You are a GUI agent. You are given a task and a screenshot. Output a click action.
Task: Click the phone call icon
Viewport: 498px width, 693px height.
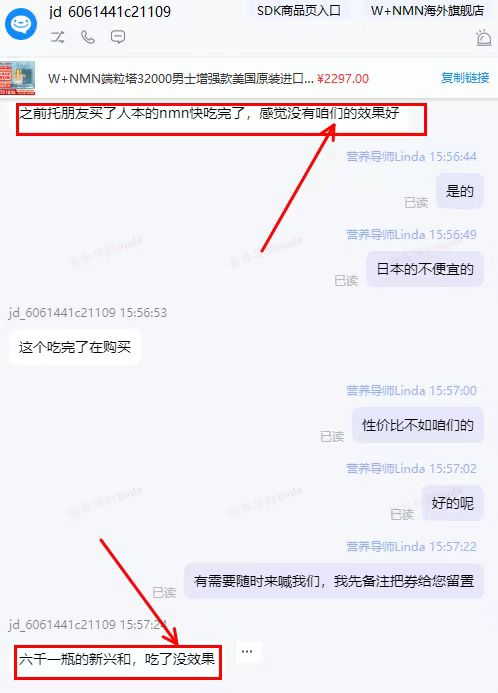pos(88,37)
